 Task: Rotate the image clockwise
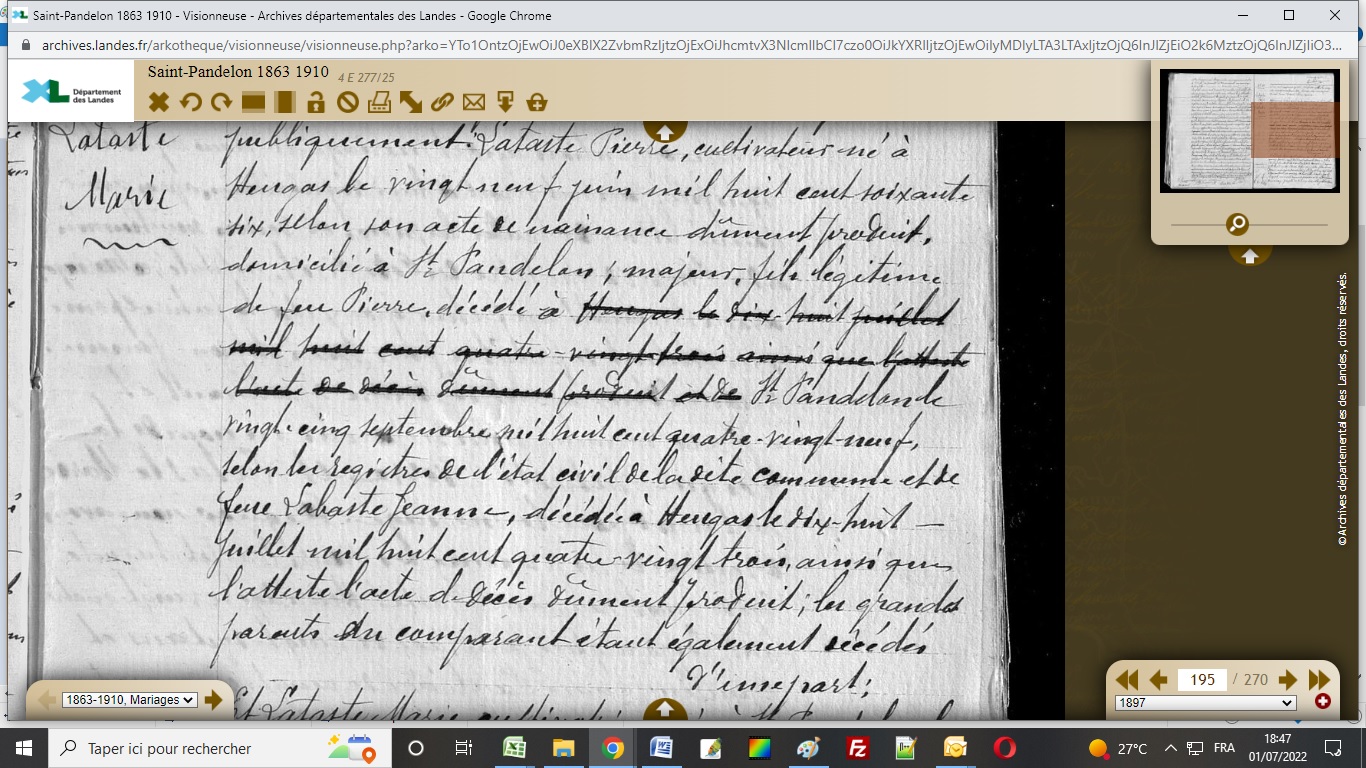(221, 102)
